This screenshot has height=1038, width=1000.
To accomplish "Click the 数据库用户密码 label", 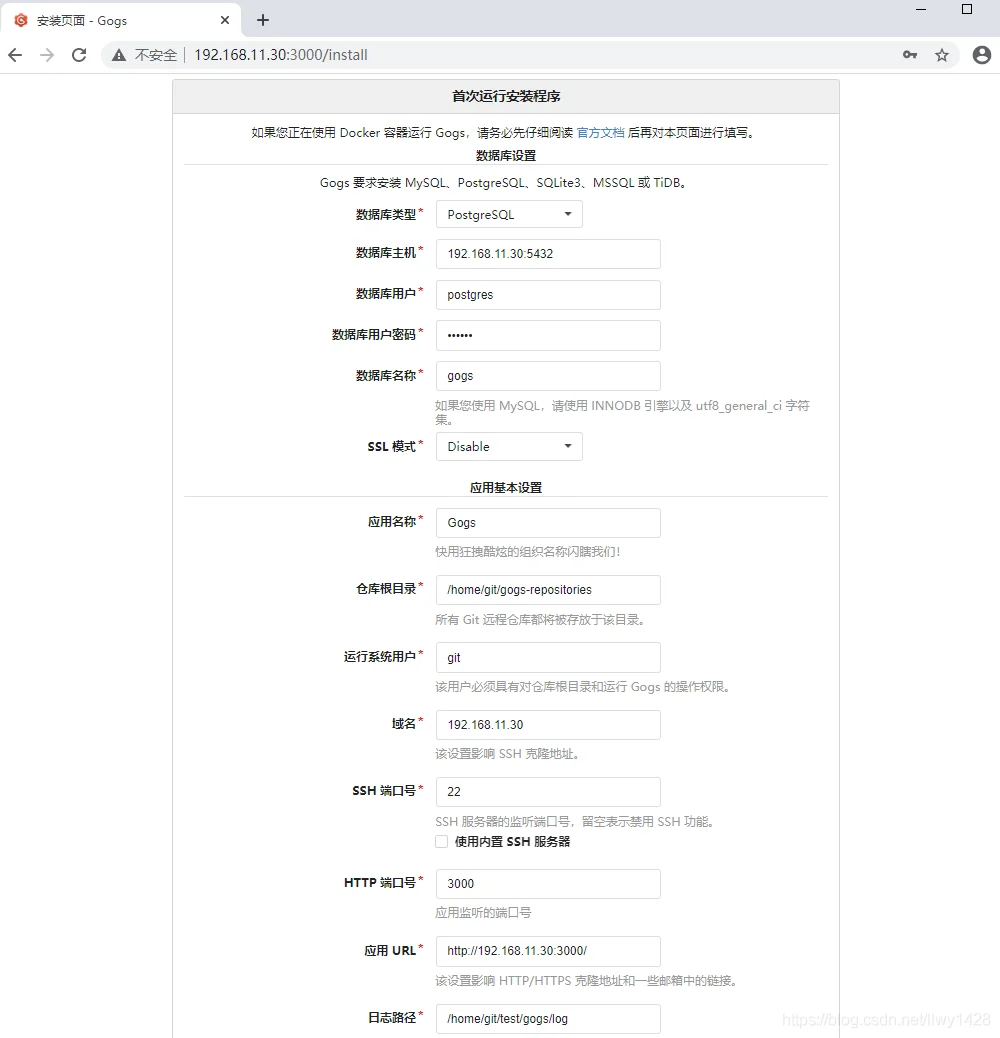I will [x=374, y=335].
